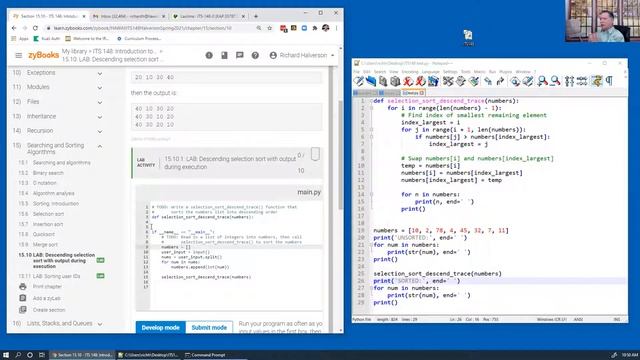The height and width of the screenshot is (360, 640).
Task: Open the Notepad++ Encoding menu
Action: [x=410, y=72]
